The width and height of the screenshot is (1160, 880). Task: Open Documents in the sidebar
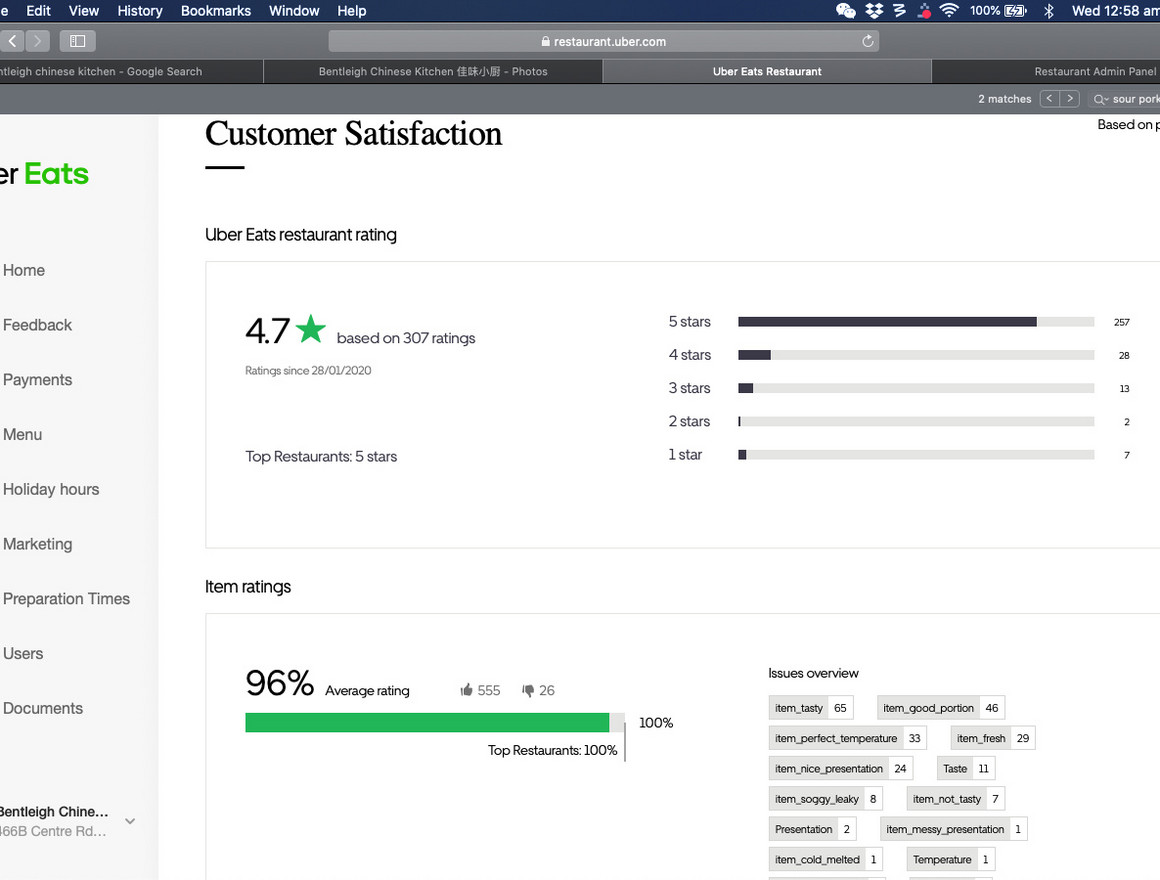point(43,708)
